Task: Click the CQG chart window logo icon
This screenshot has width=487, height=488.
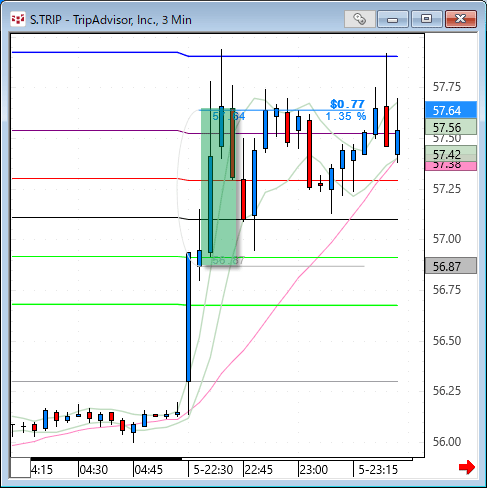Action: [x=17, y=19]
